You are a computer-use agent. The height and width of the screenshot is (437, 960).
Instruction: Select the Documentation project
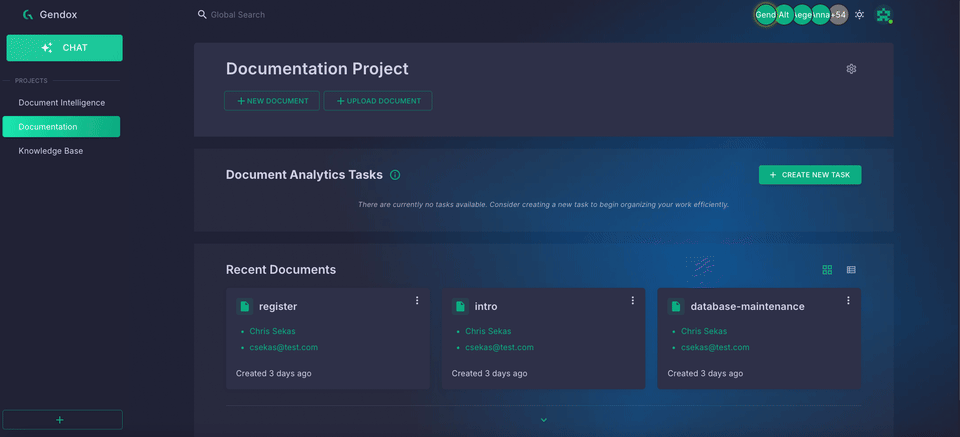[61, 127]
